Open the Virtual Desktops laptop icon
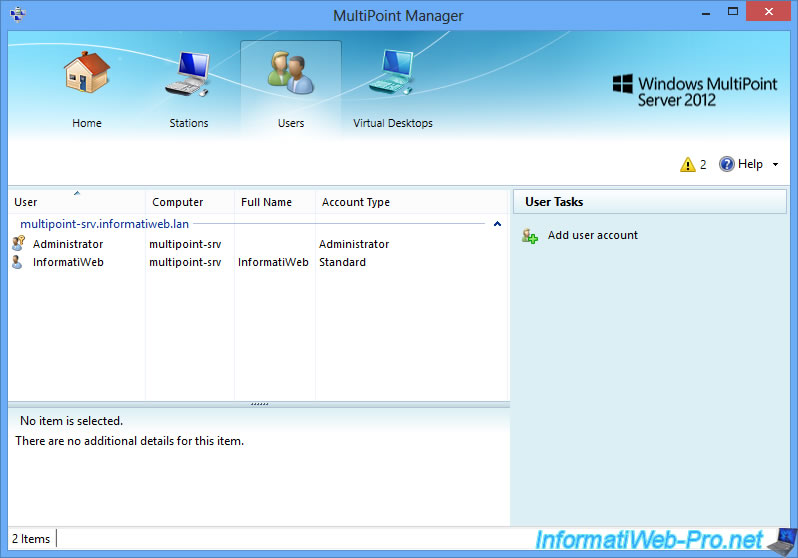 coord(392,72)
